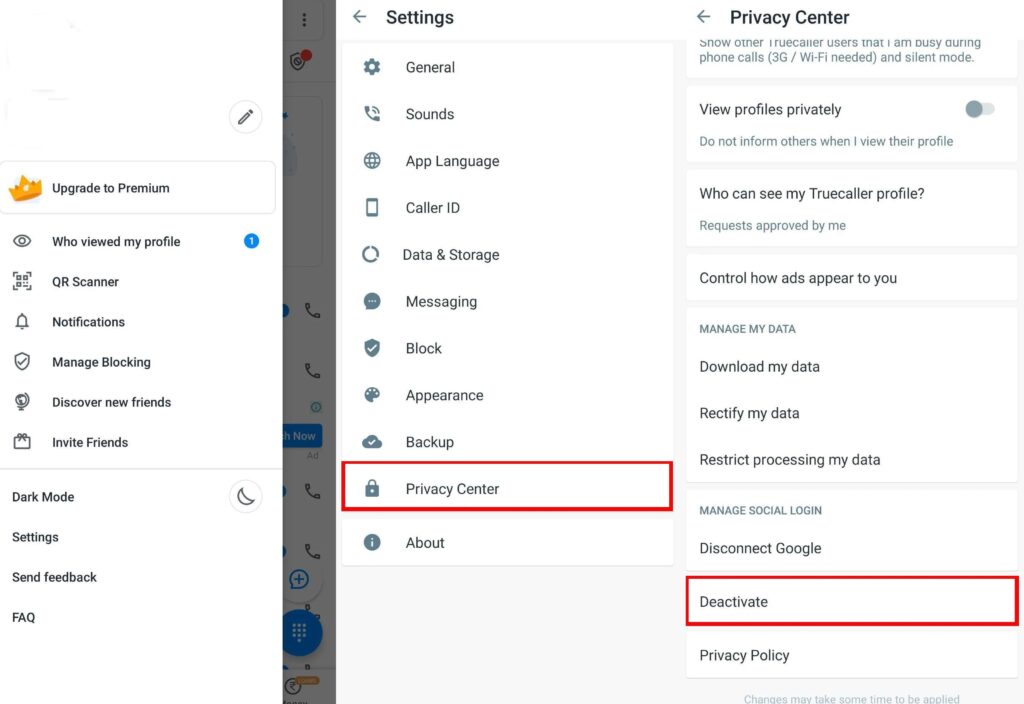Tap the phone icon next to Sounds
This screenshot has width=1024, height=704.
pos(372,114)
